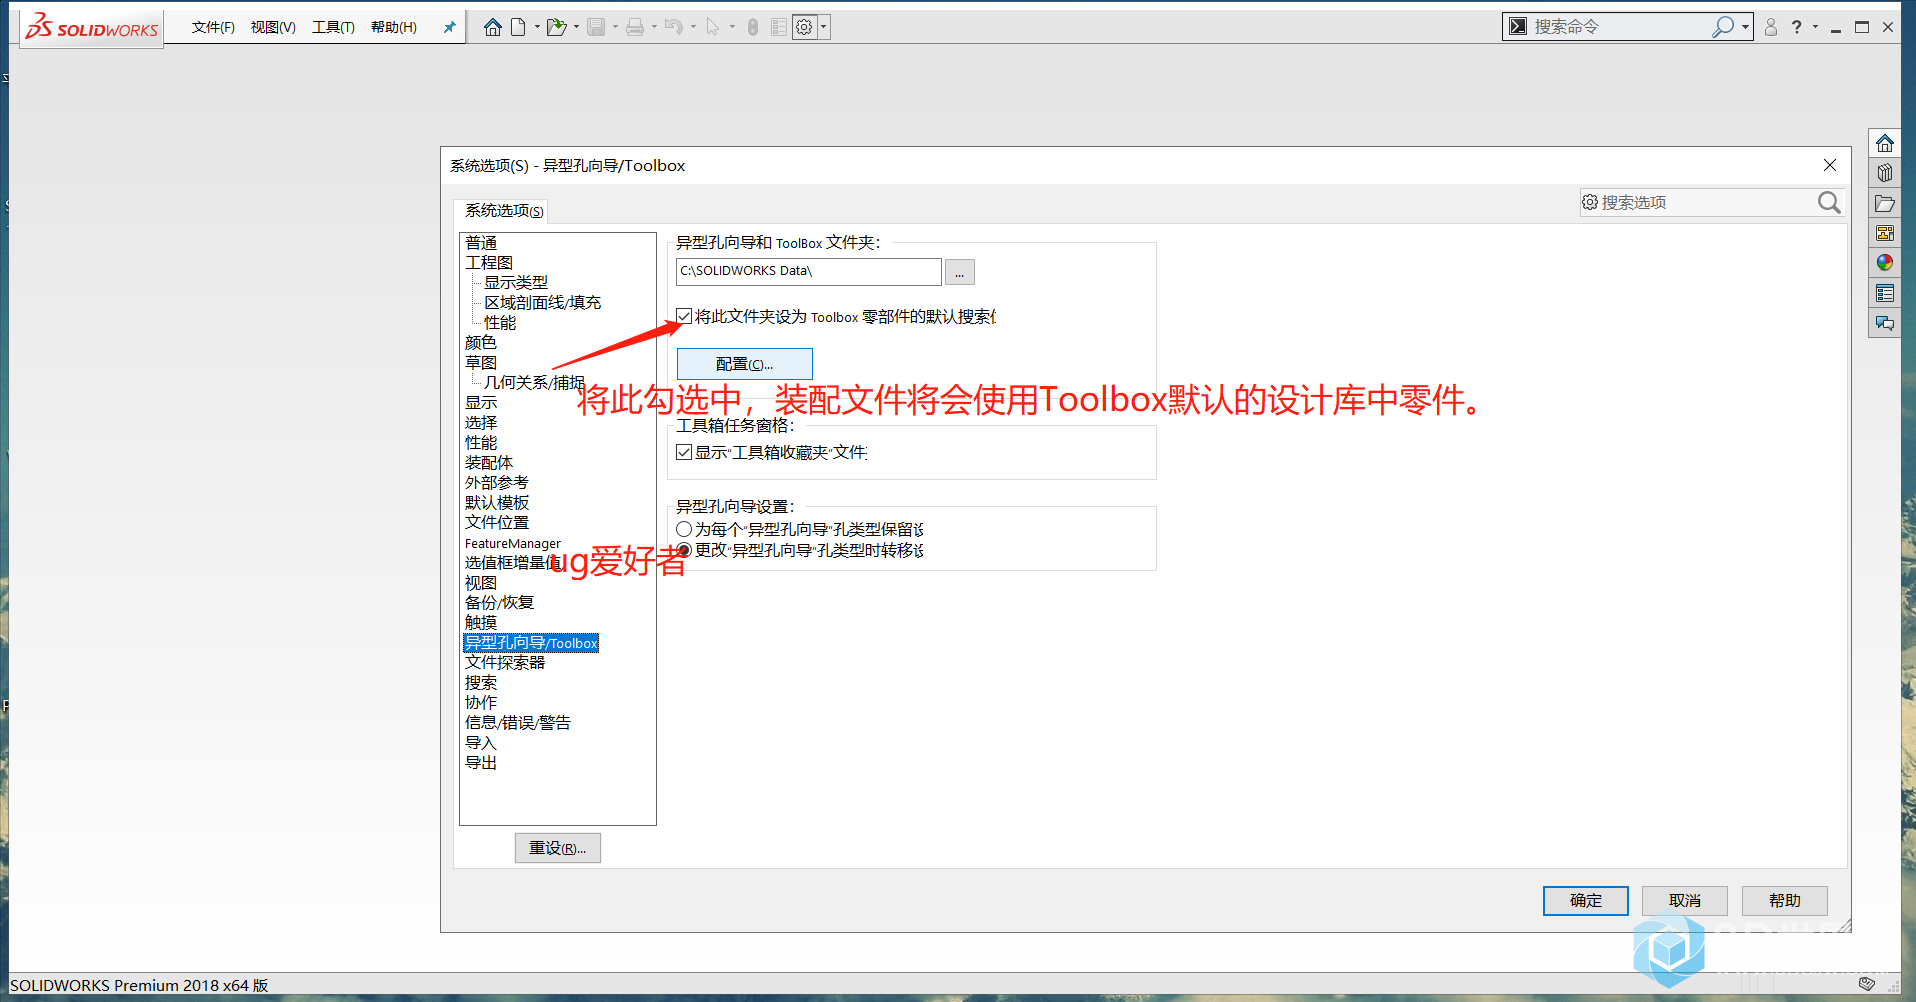This screenshot has height=1002, width=1916.
Task: Create a new document with the New icon
Action: click(x=518, y=27)
